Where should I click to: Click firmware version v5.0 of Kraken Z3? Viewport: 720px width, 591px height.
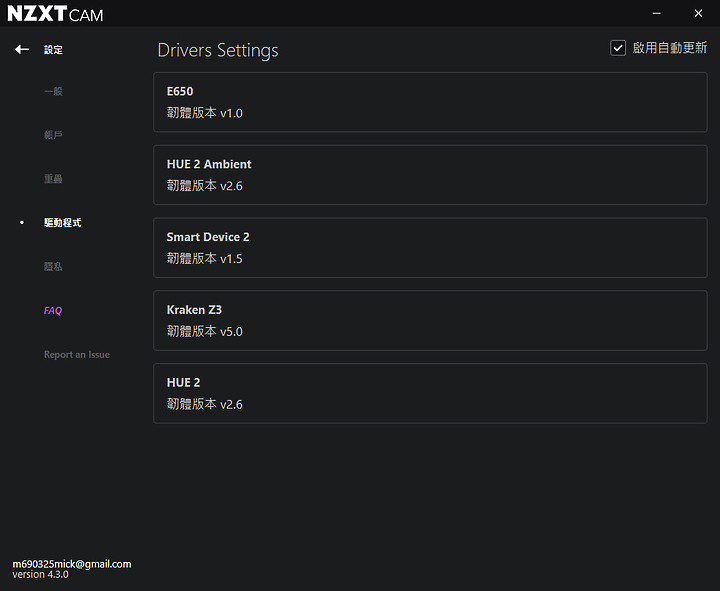point(204,331)
